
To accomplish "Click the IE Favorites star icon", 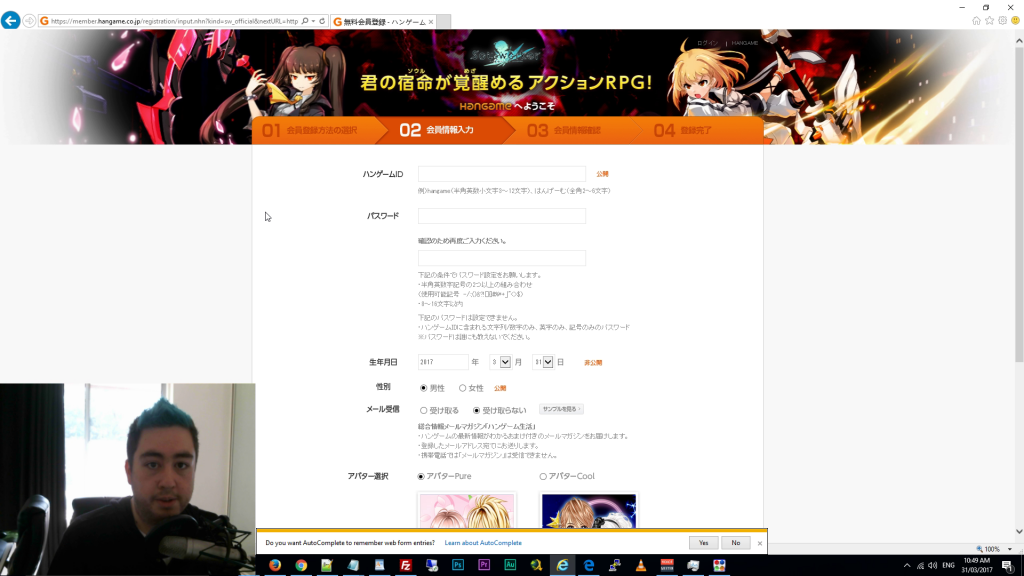I will click(x=989, y=21).
